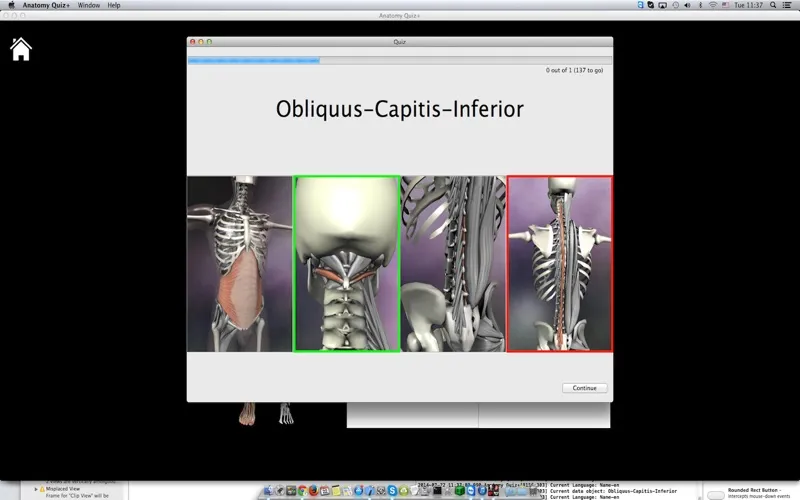Click the Obliquus-Capitis-Inferior heading
800x500 pixels.
point(399,109)
